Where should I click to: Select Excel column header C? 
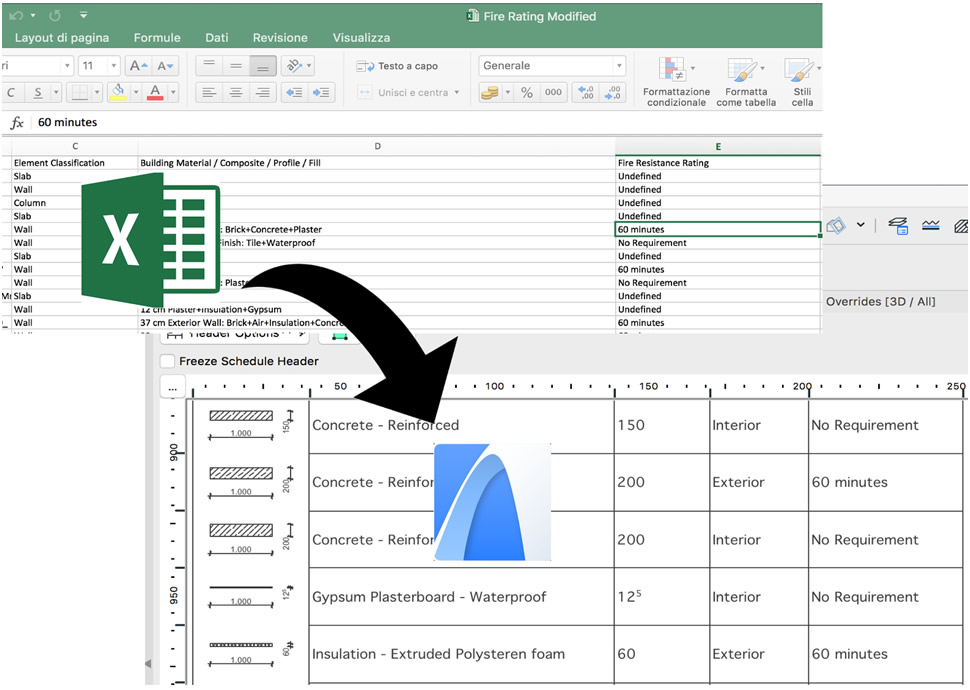point(75,147)
